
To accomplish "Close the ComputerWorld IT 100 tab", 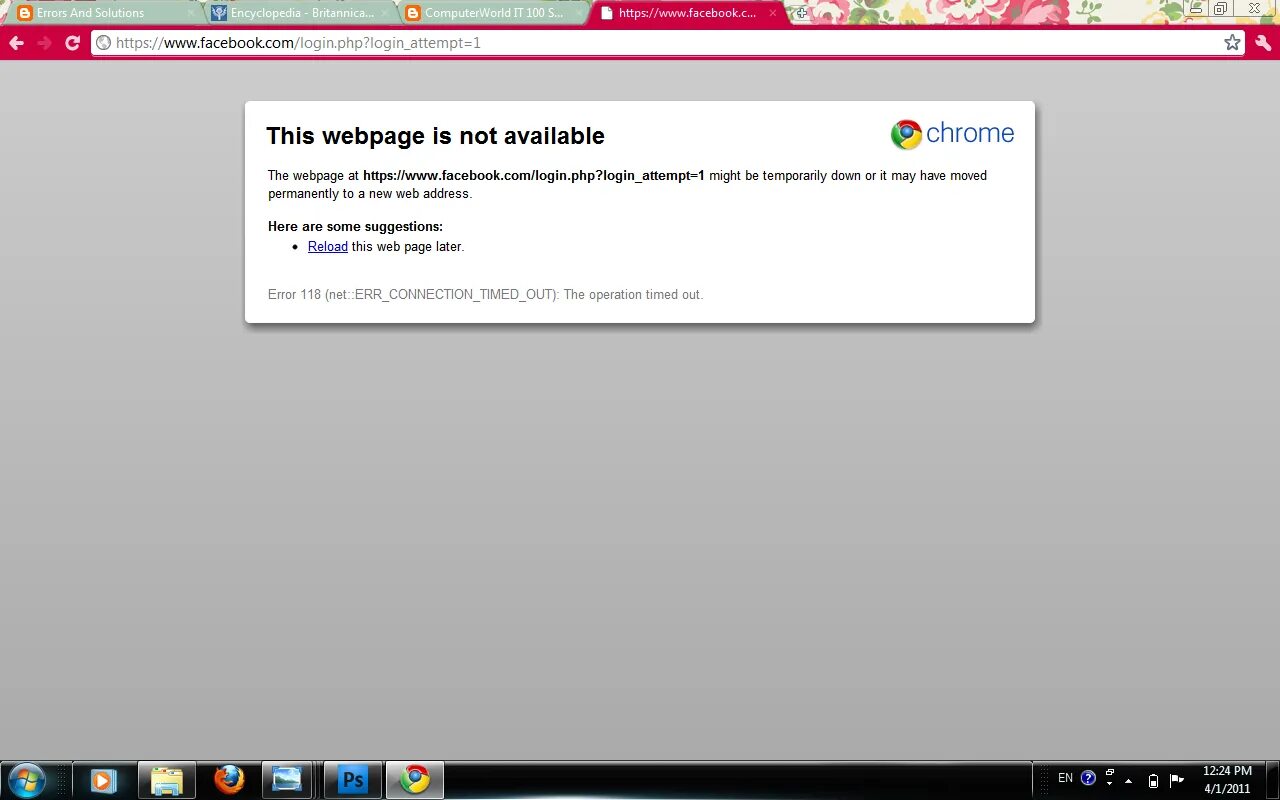I will 578,13.
